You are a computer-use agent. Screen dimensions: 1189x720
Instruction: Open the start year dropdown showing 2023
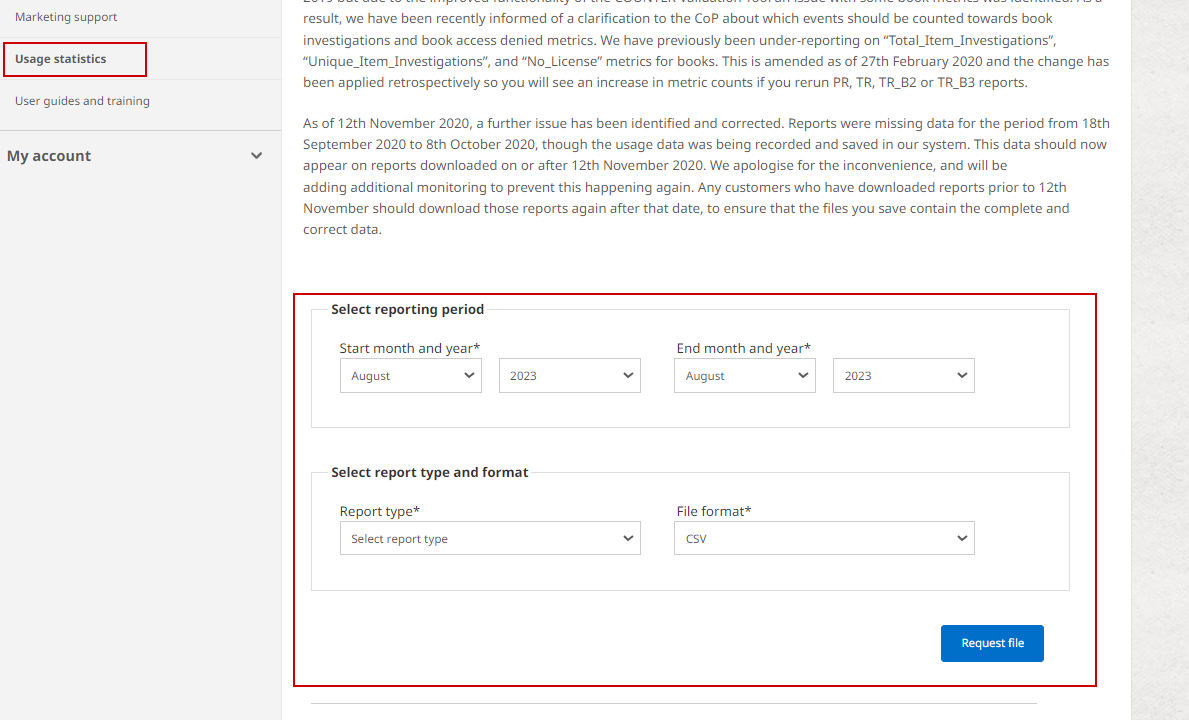click(569, 376)
